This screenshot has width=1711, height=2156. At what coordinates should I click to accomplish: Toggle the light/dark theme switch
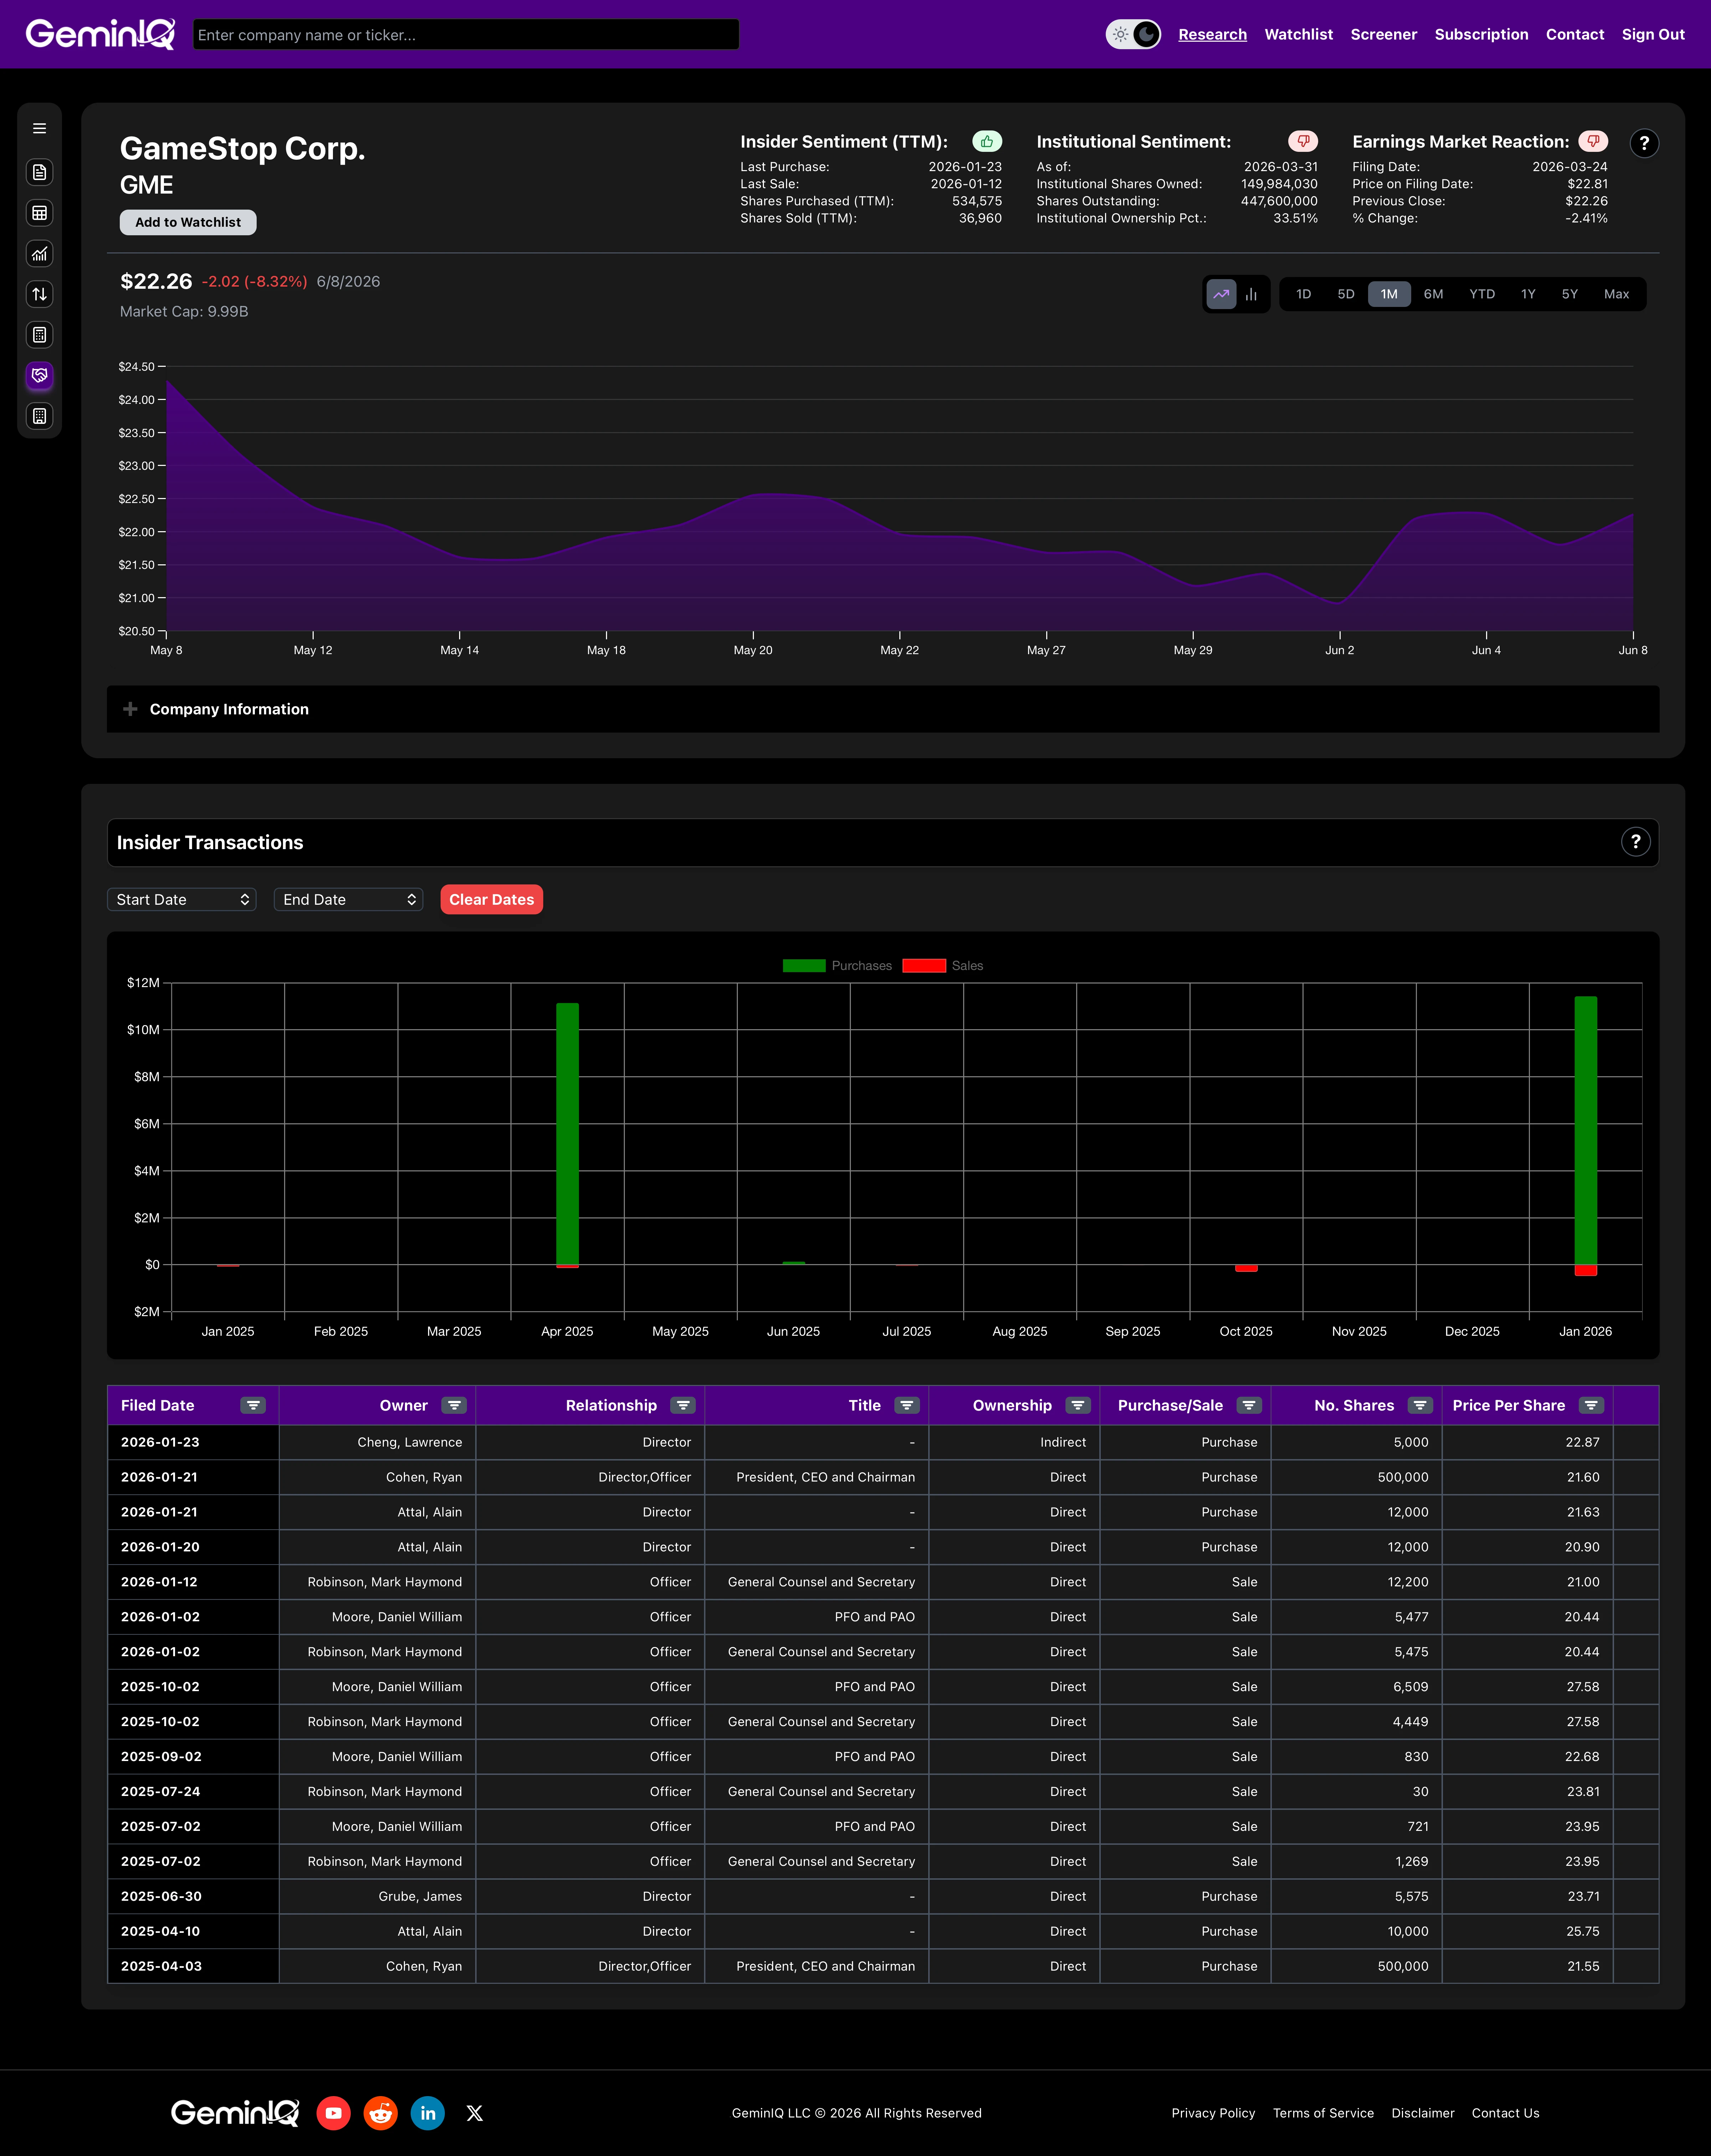[x=1133, y=34]
